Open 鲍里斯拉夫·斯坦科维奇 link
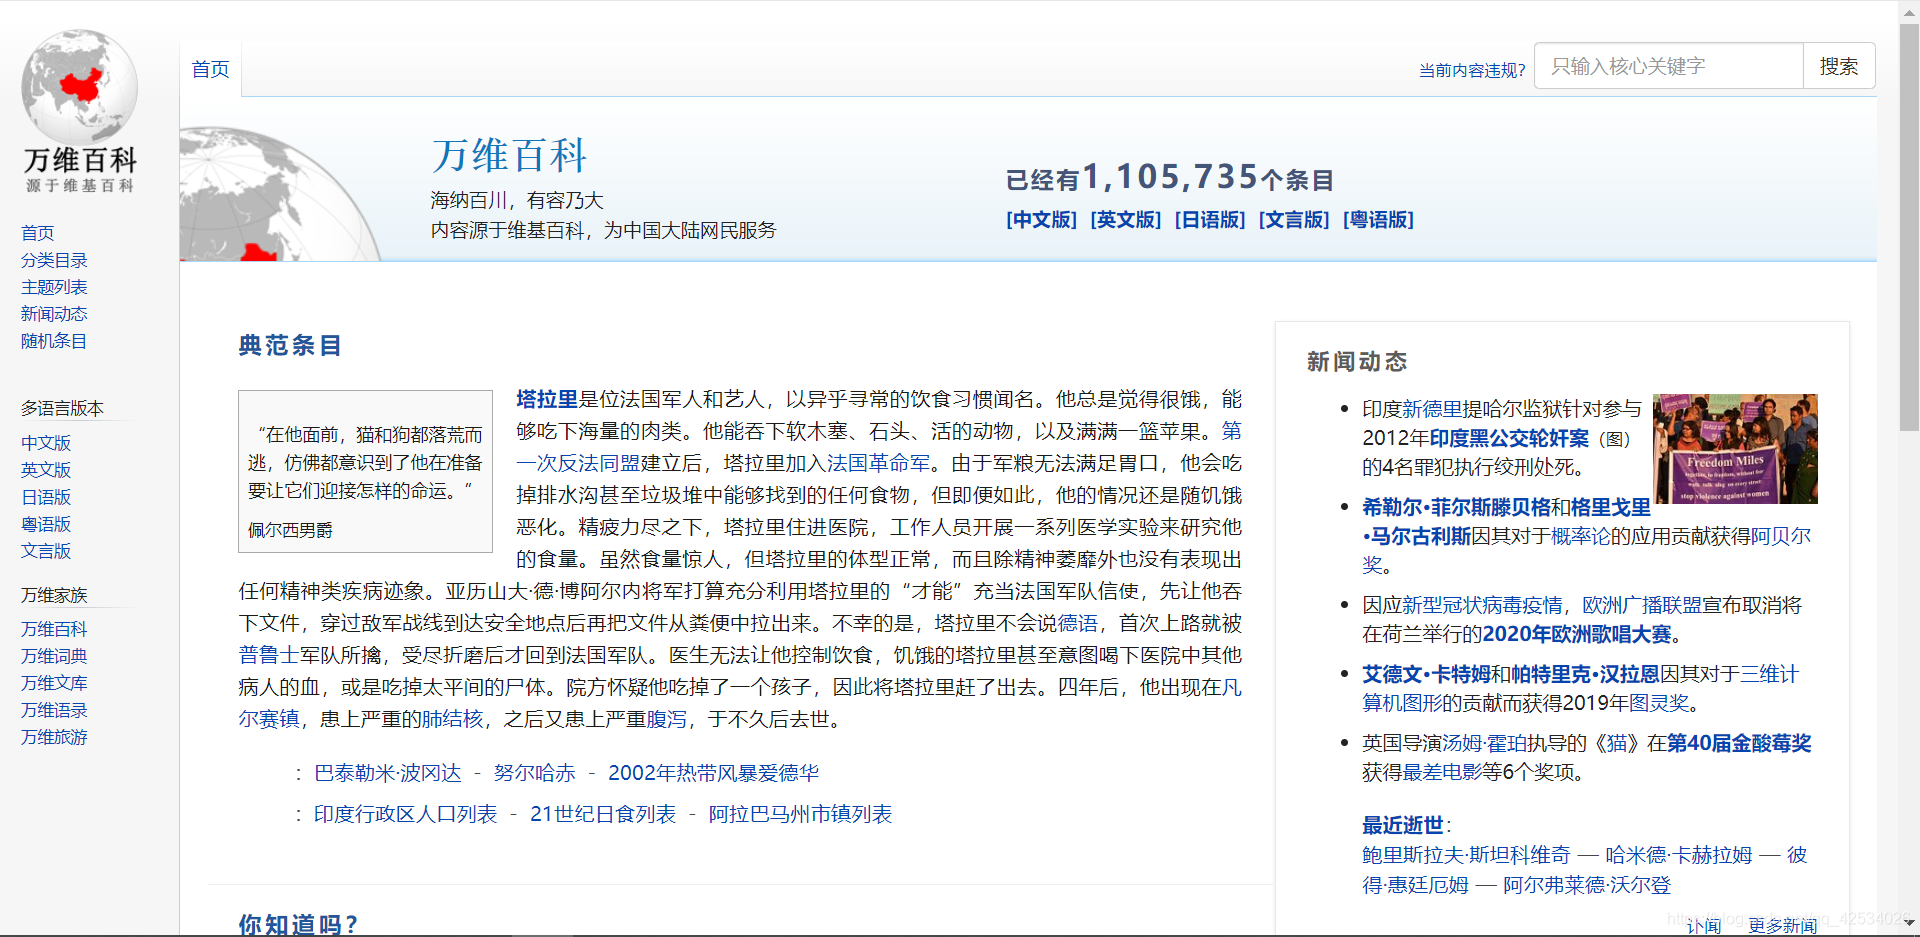 (1466, 855)
